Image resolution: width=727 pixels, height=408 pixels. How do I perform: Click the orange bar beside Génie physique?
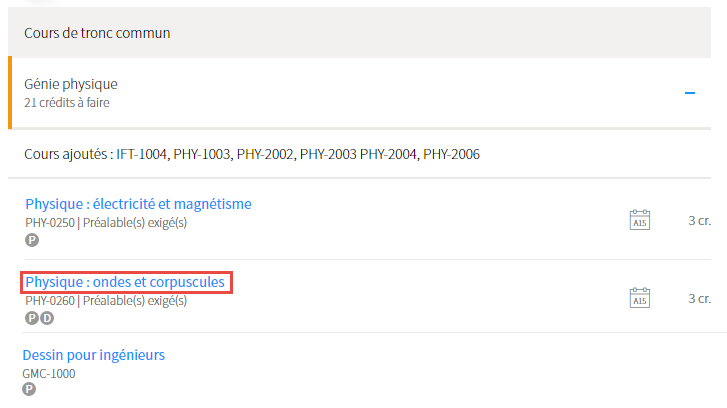(x=10, y=92)
